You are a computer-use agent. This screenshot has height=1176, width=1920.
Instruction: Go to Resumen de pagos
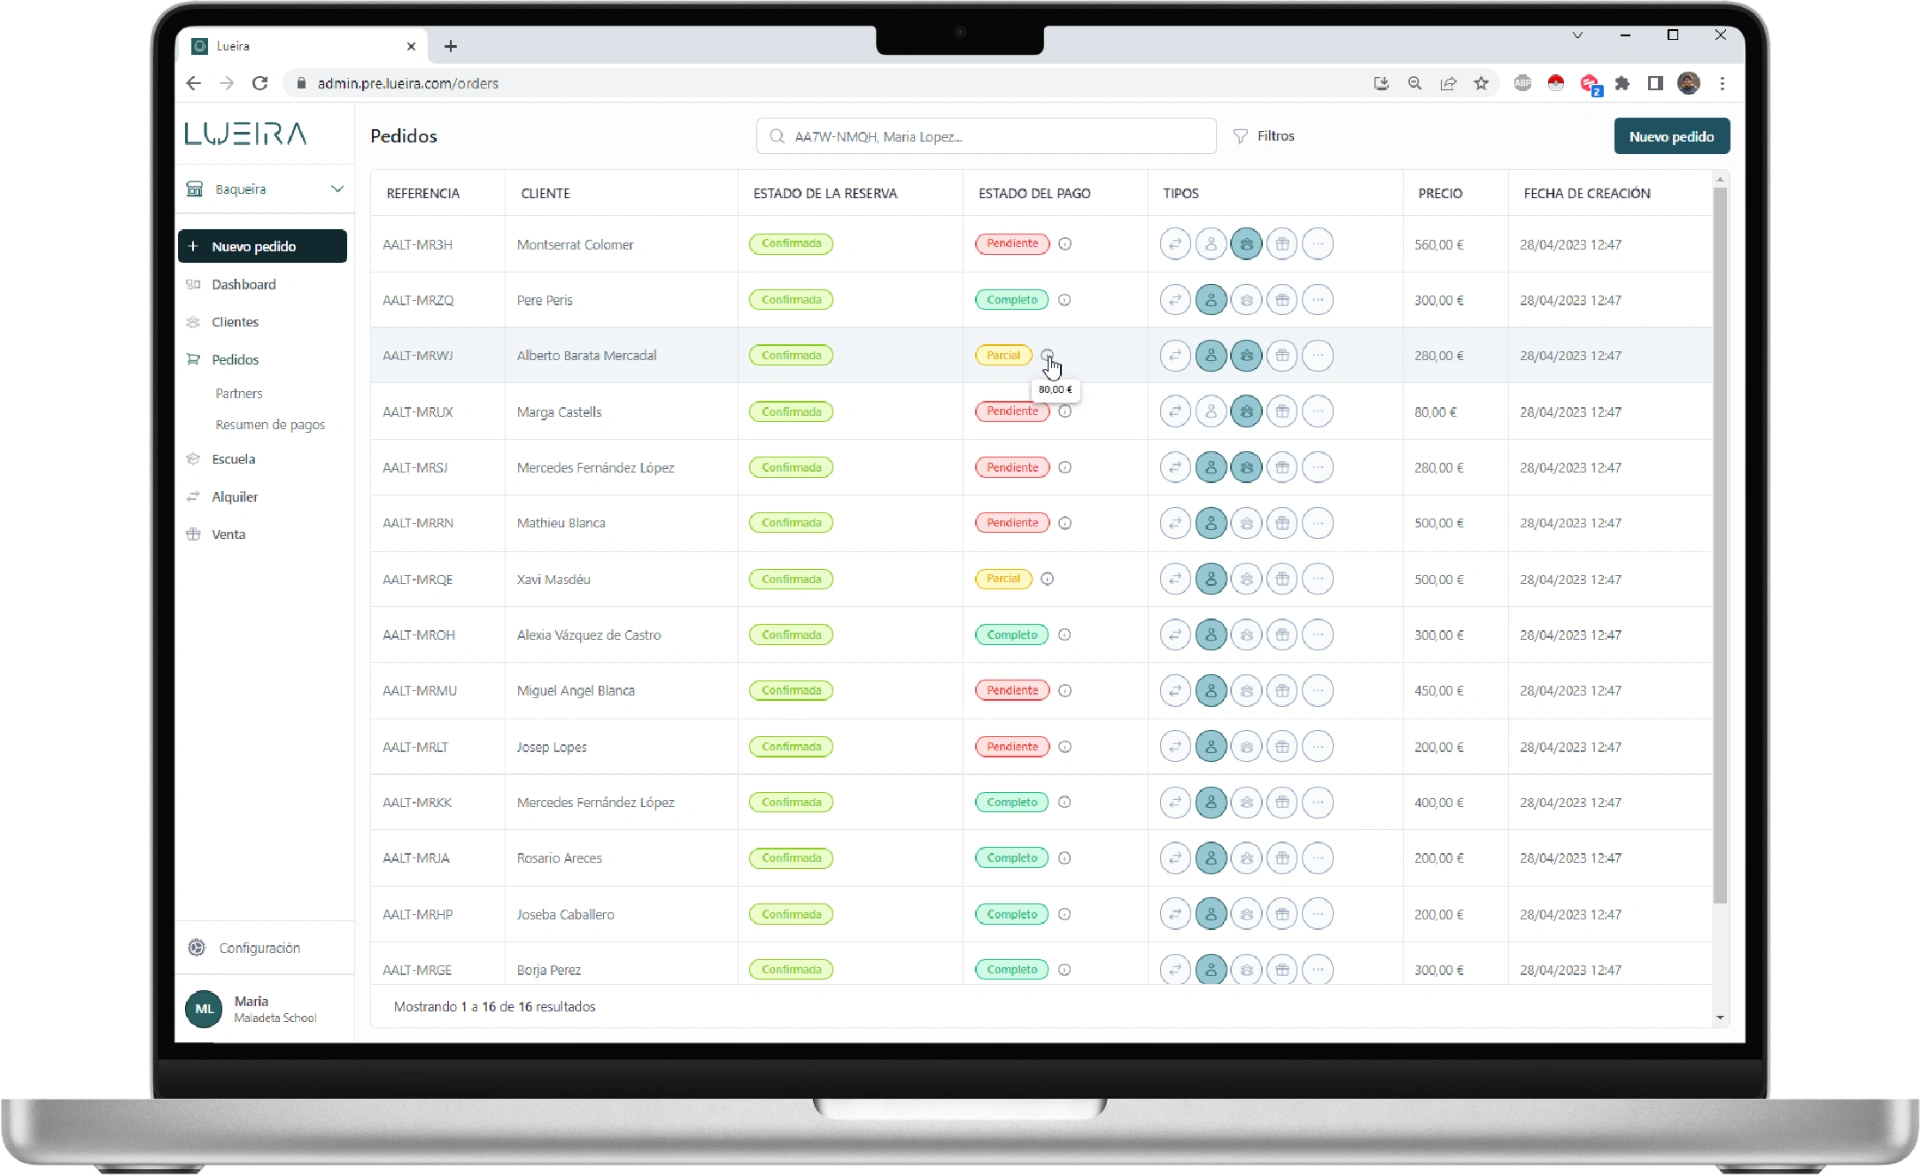coord(270,425)
